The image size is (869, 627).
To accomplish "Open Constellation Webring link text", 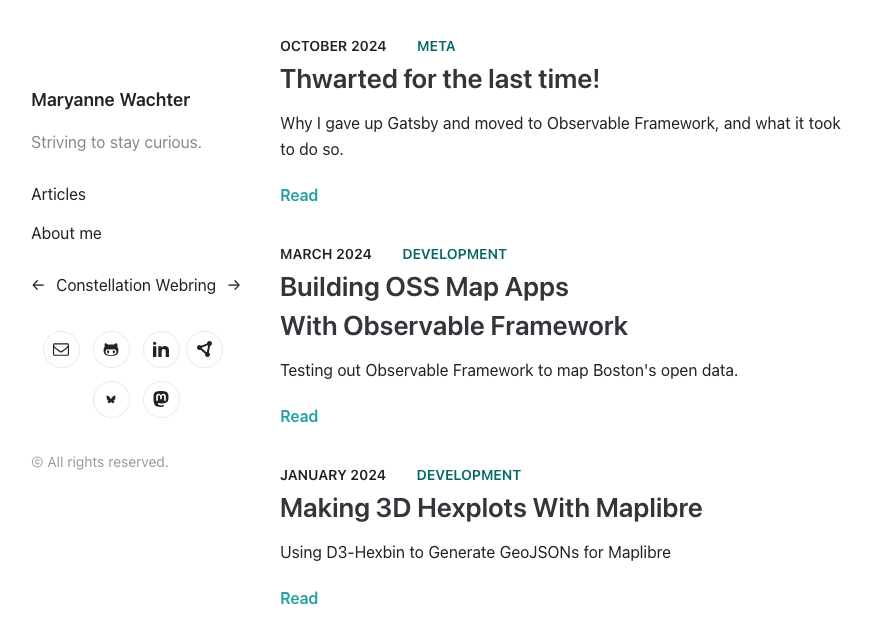I will point(136,285).
